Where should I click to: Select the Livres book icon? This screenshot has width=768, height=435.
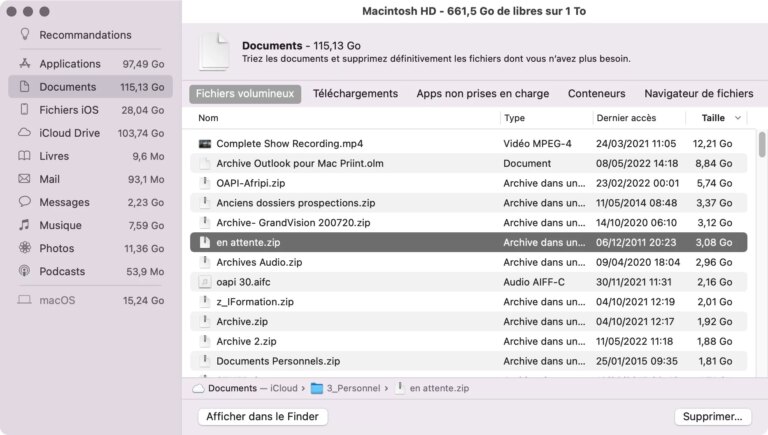click(x=24, y=156)
